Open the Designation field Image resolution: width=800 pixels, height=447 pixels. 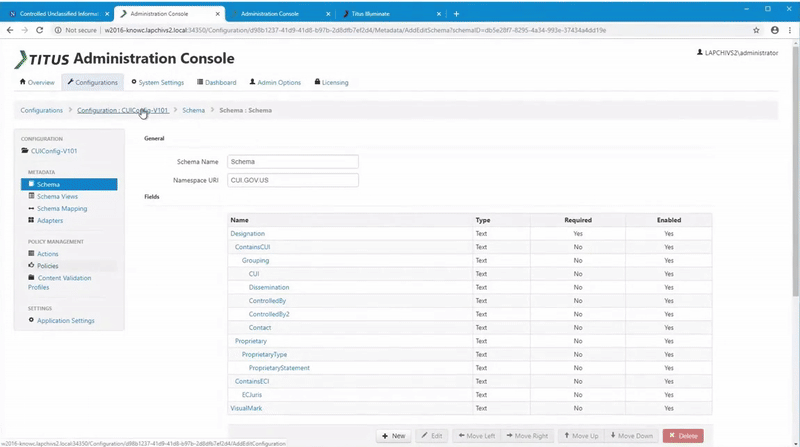[247, 234]
